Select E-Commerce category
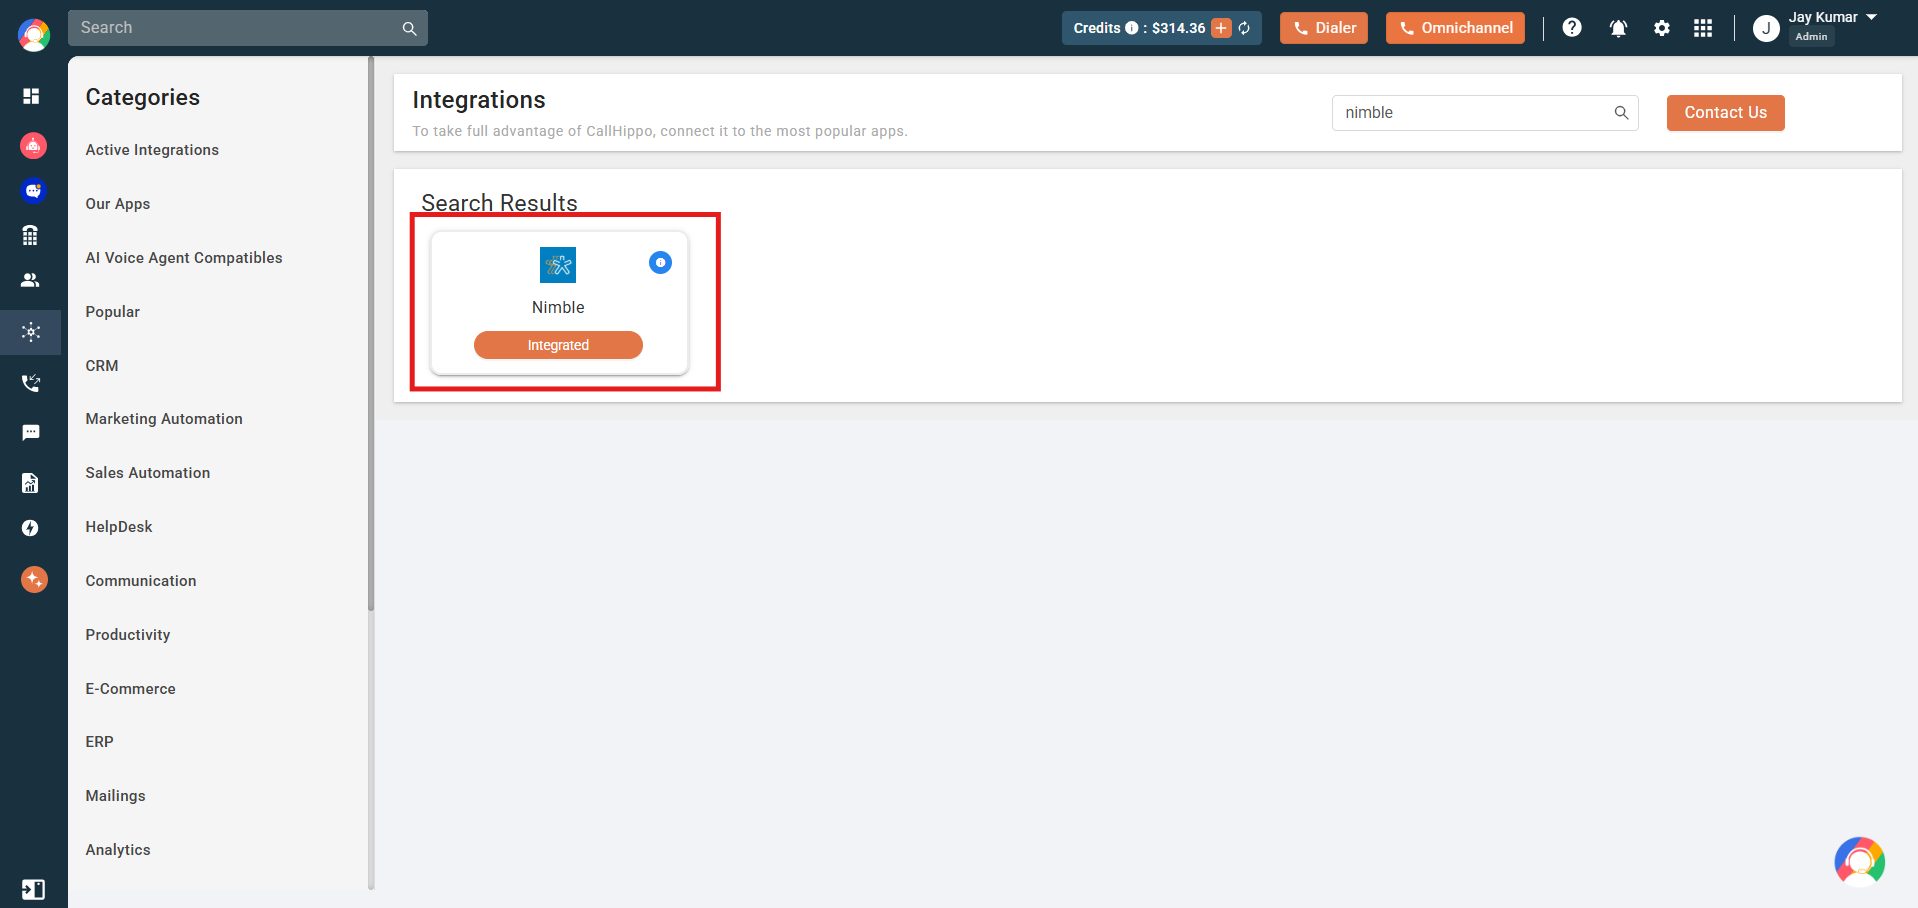The width and height of the screenshot is (1918, 908). click(131, 689)
